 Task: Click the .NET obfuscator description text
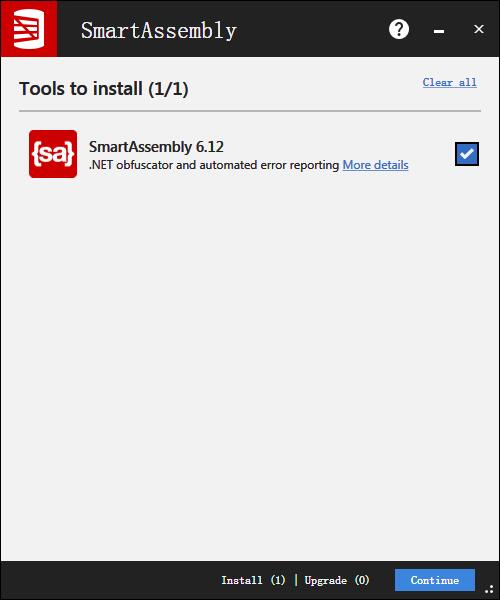tap(214, 165)
